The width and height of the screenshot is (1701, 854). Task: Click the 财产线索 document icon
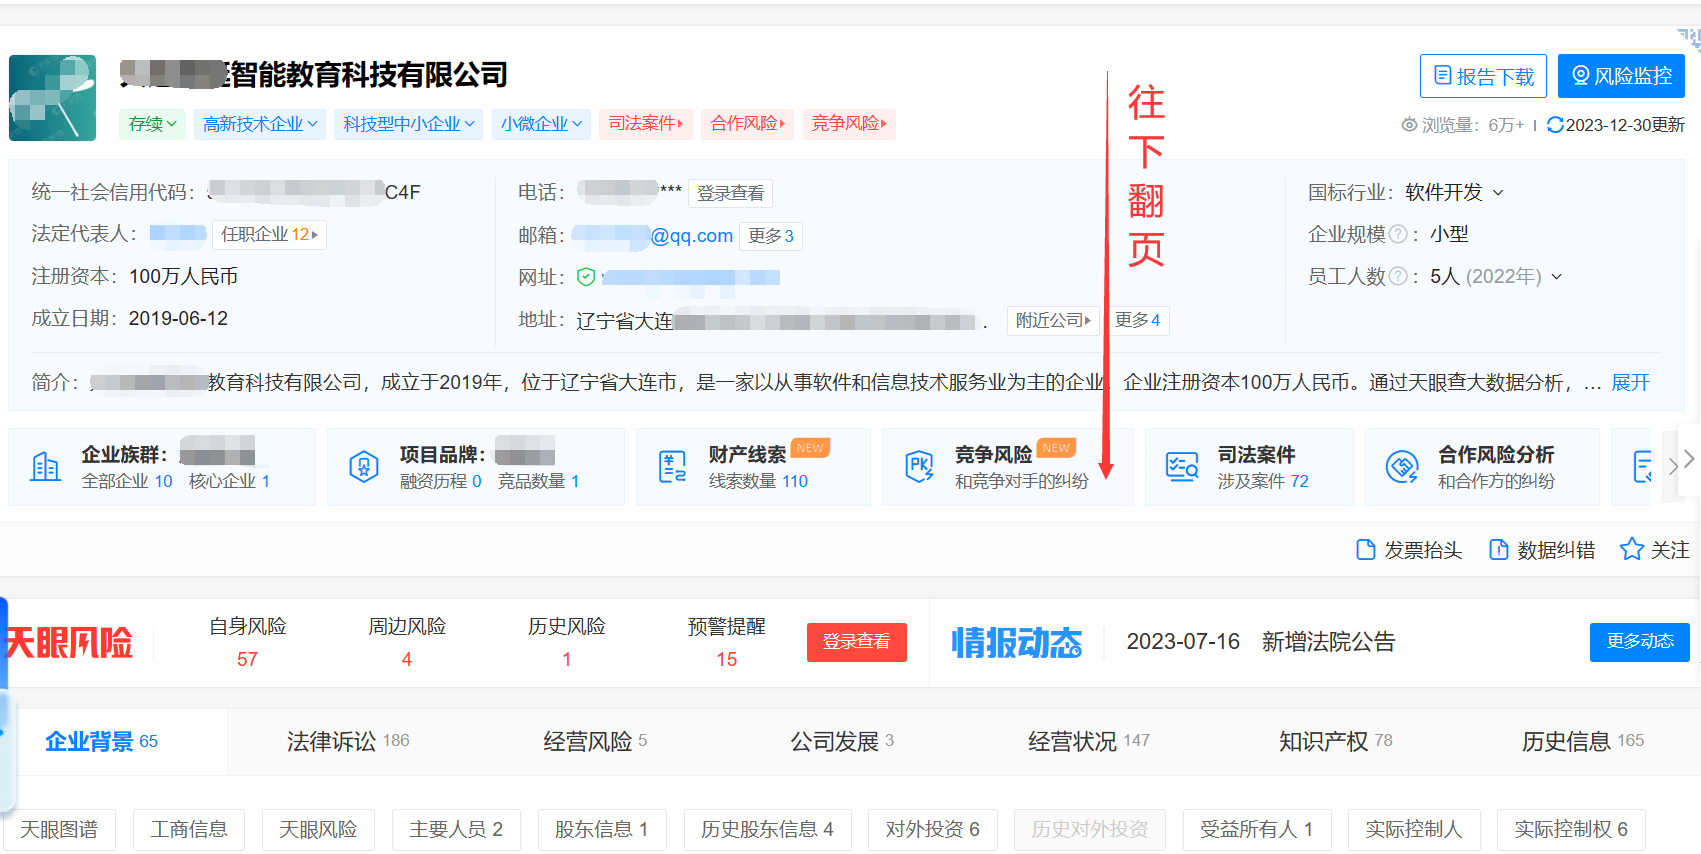673,467
